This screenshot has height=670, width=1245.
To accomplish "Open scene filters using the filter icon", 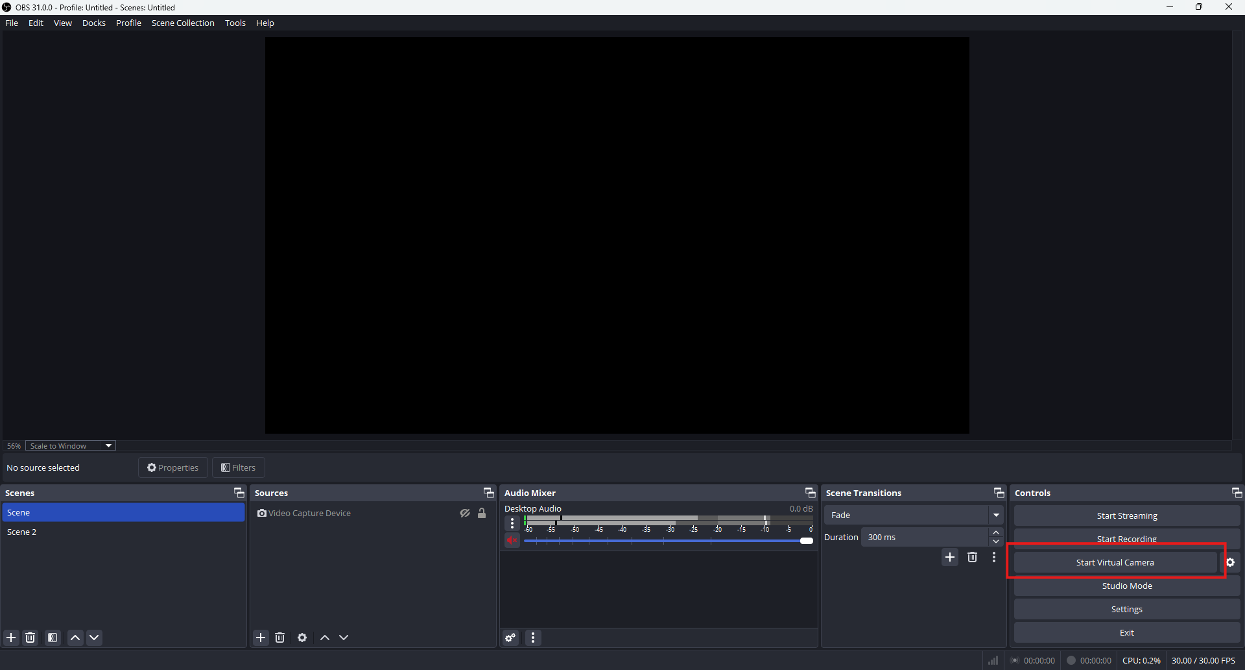I will click(52, 637).
